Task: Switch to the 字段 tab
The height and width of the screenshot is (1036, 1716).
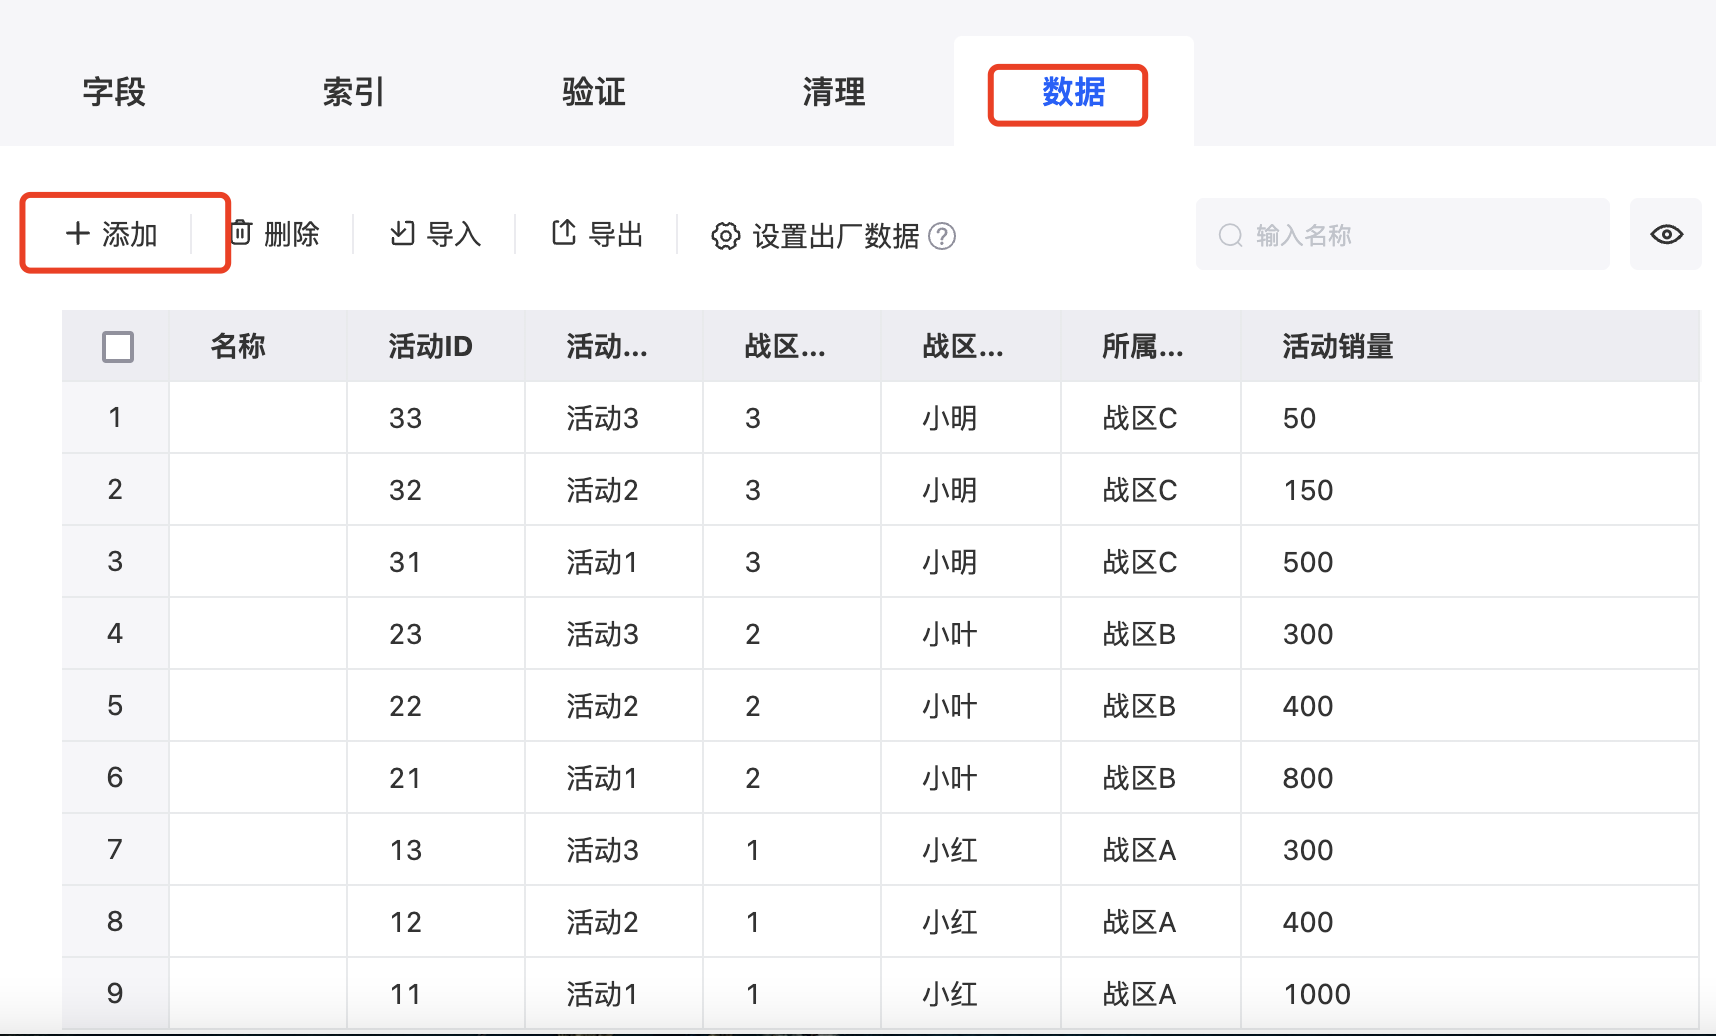Action: pos(114,92)
